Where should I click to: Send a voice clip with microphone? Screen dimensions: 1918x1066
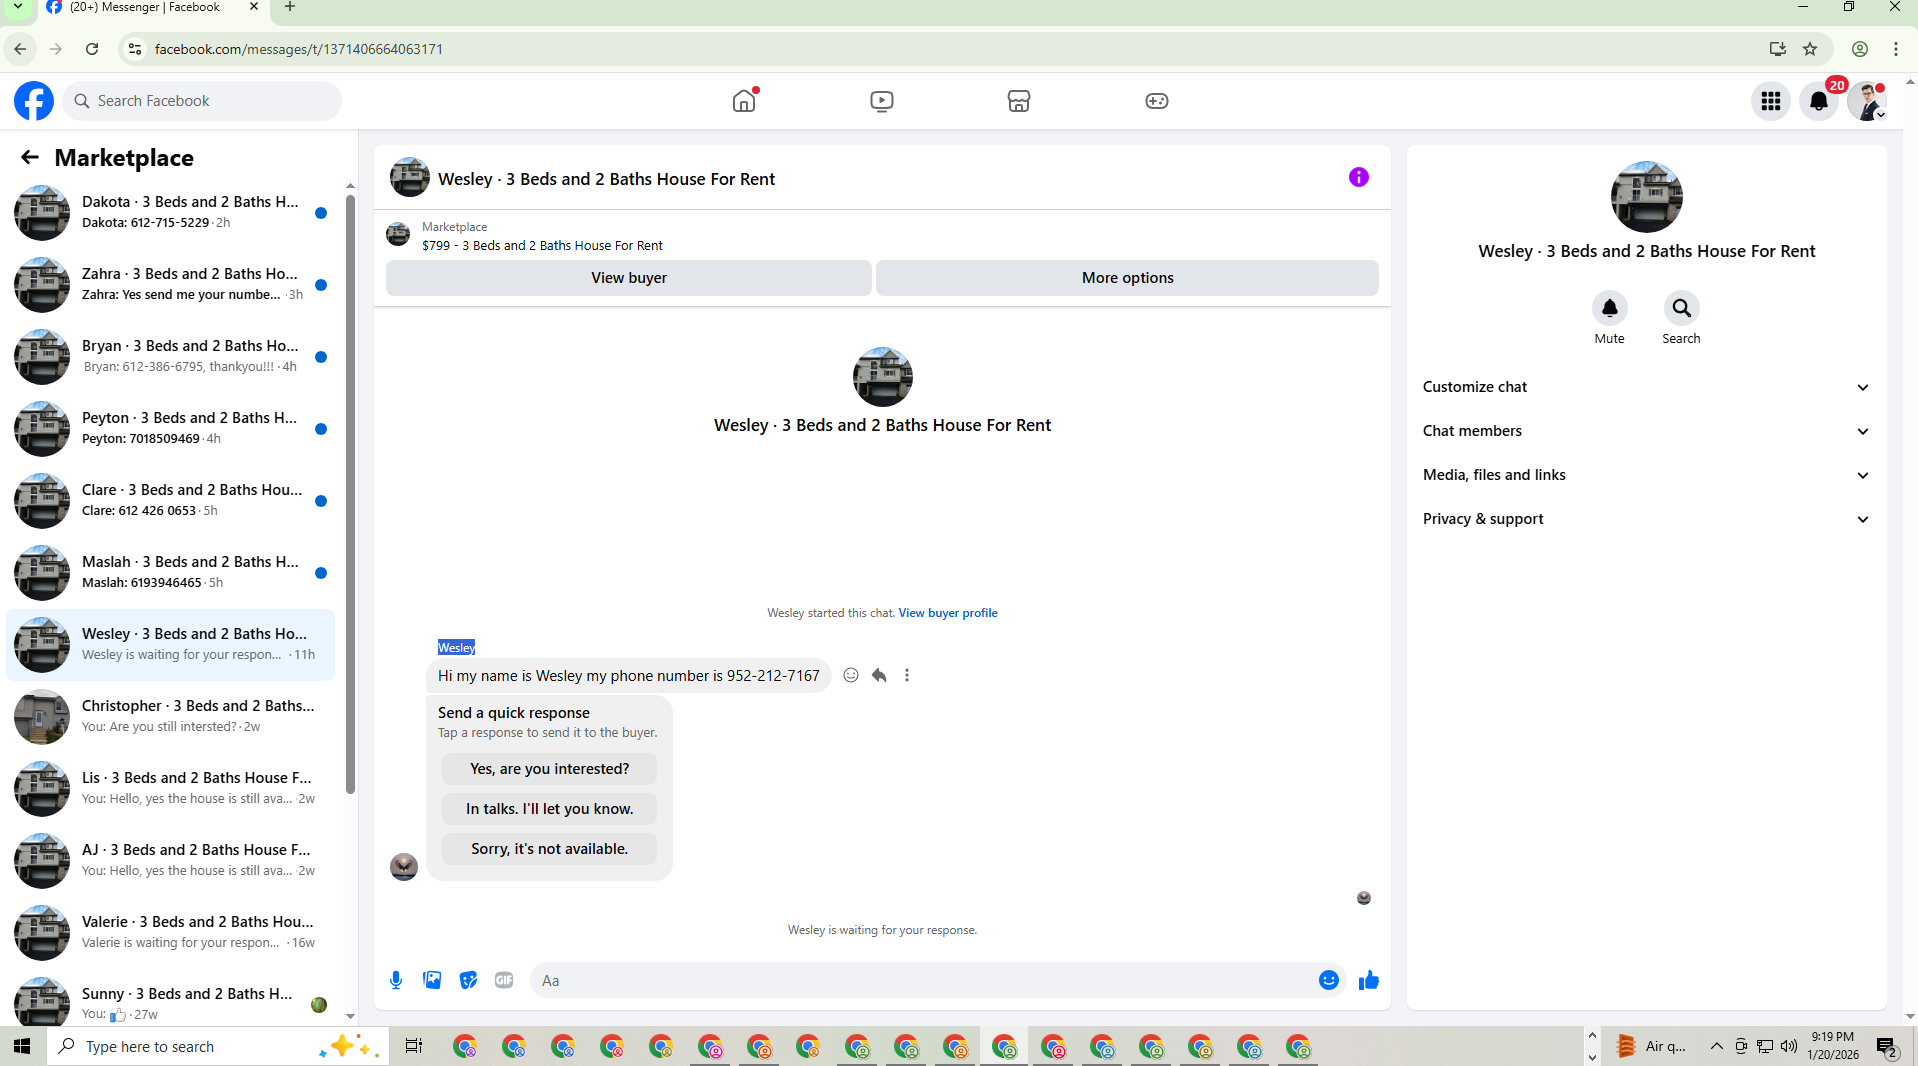396,980
